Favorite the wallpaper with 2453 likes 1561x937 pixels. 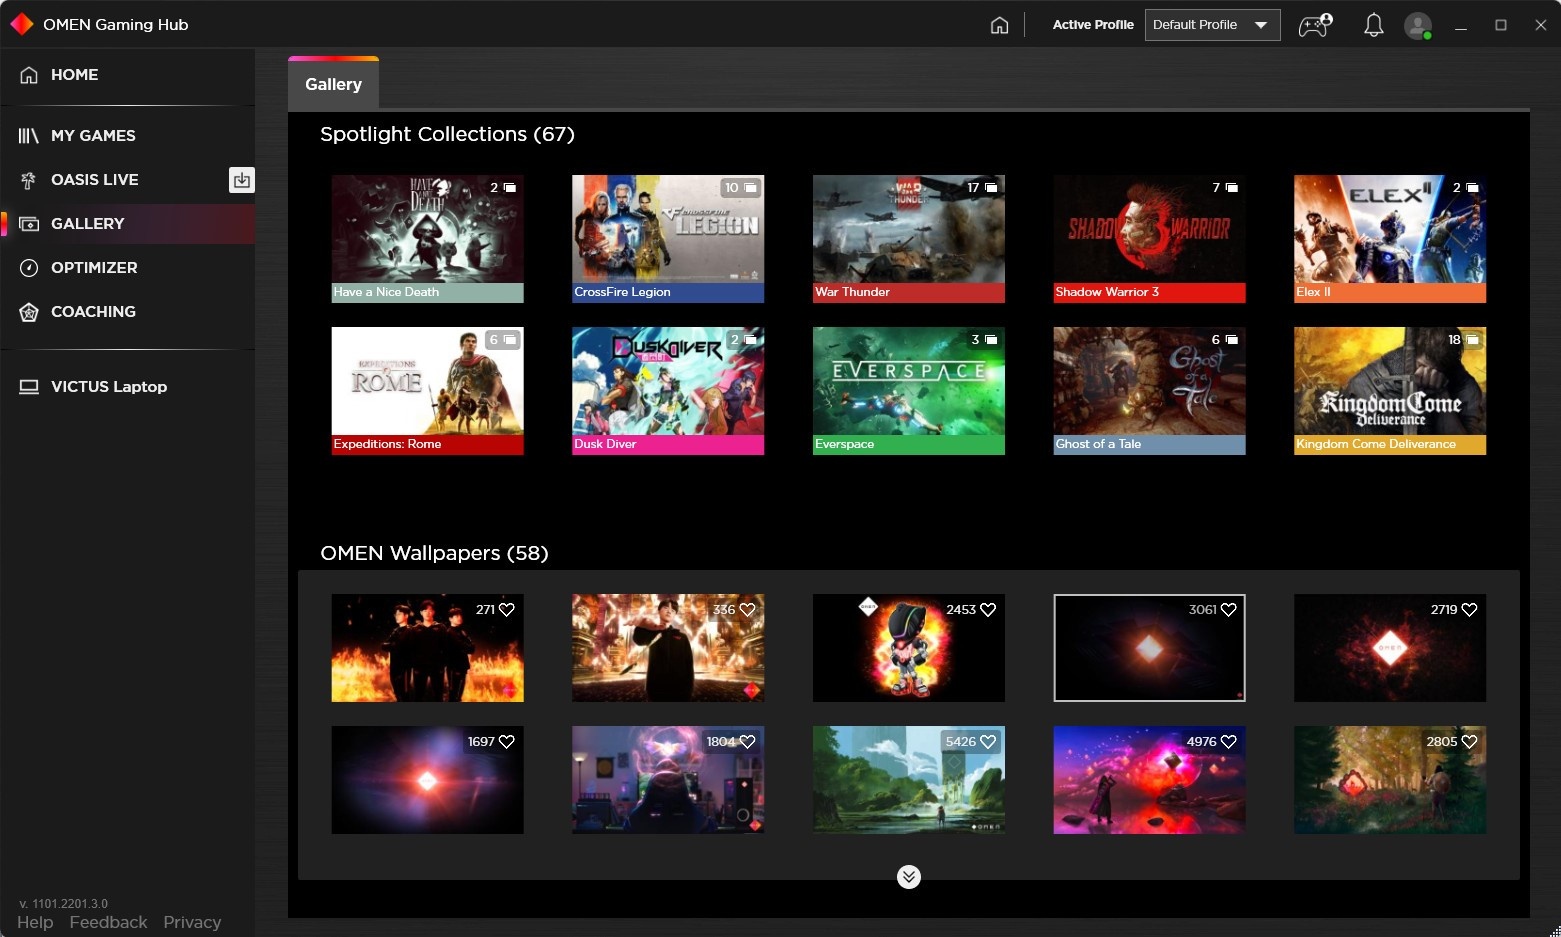988,610
